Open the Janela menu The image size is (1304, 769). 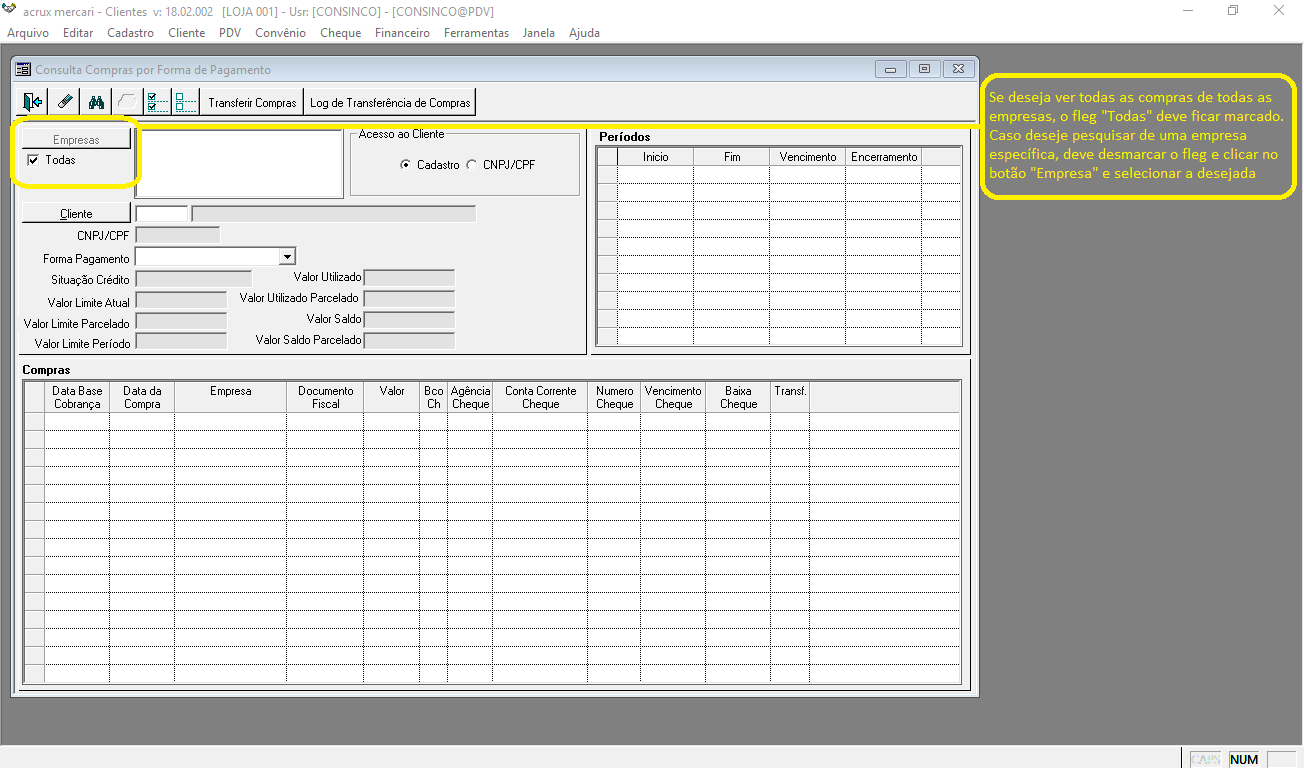click(538, 33)
